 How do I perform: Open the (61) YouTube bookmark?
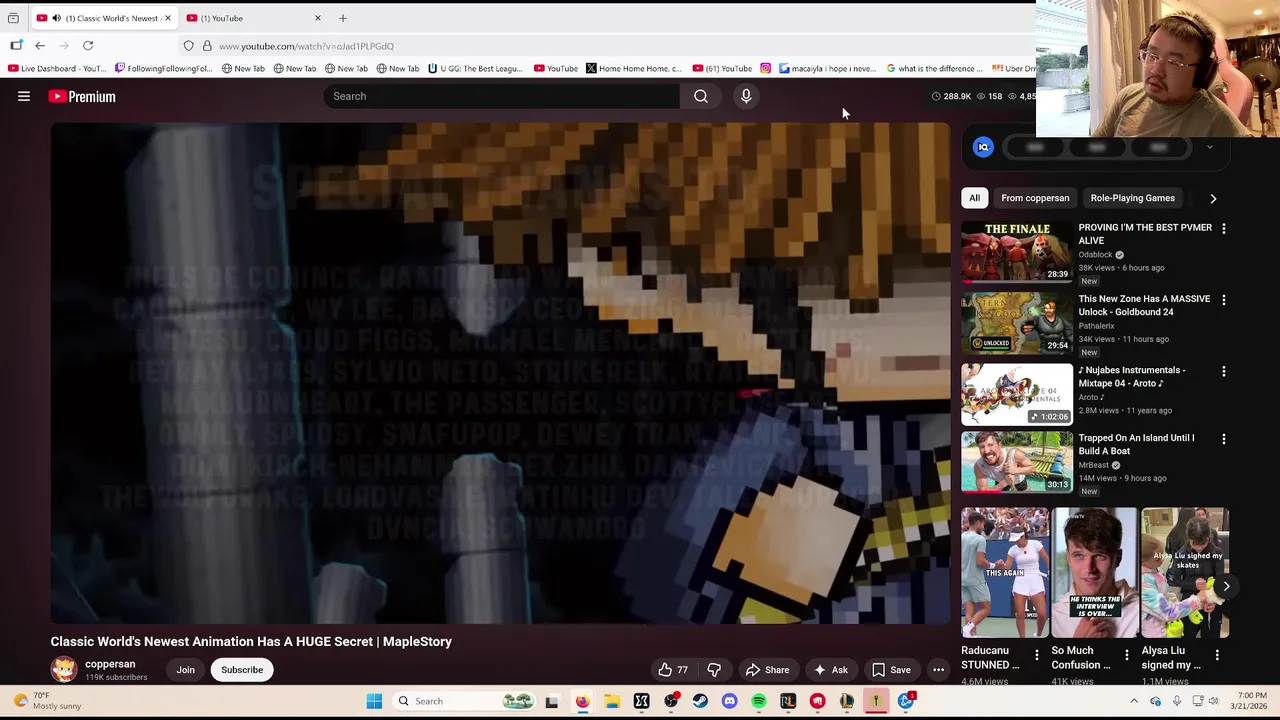pos(722,68)
